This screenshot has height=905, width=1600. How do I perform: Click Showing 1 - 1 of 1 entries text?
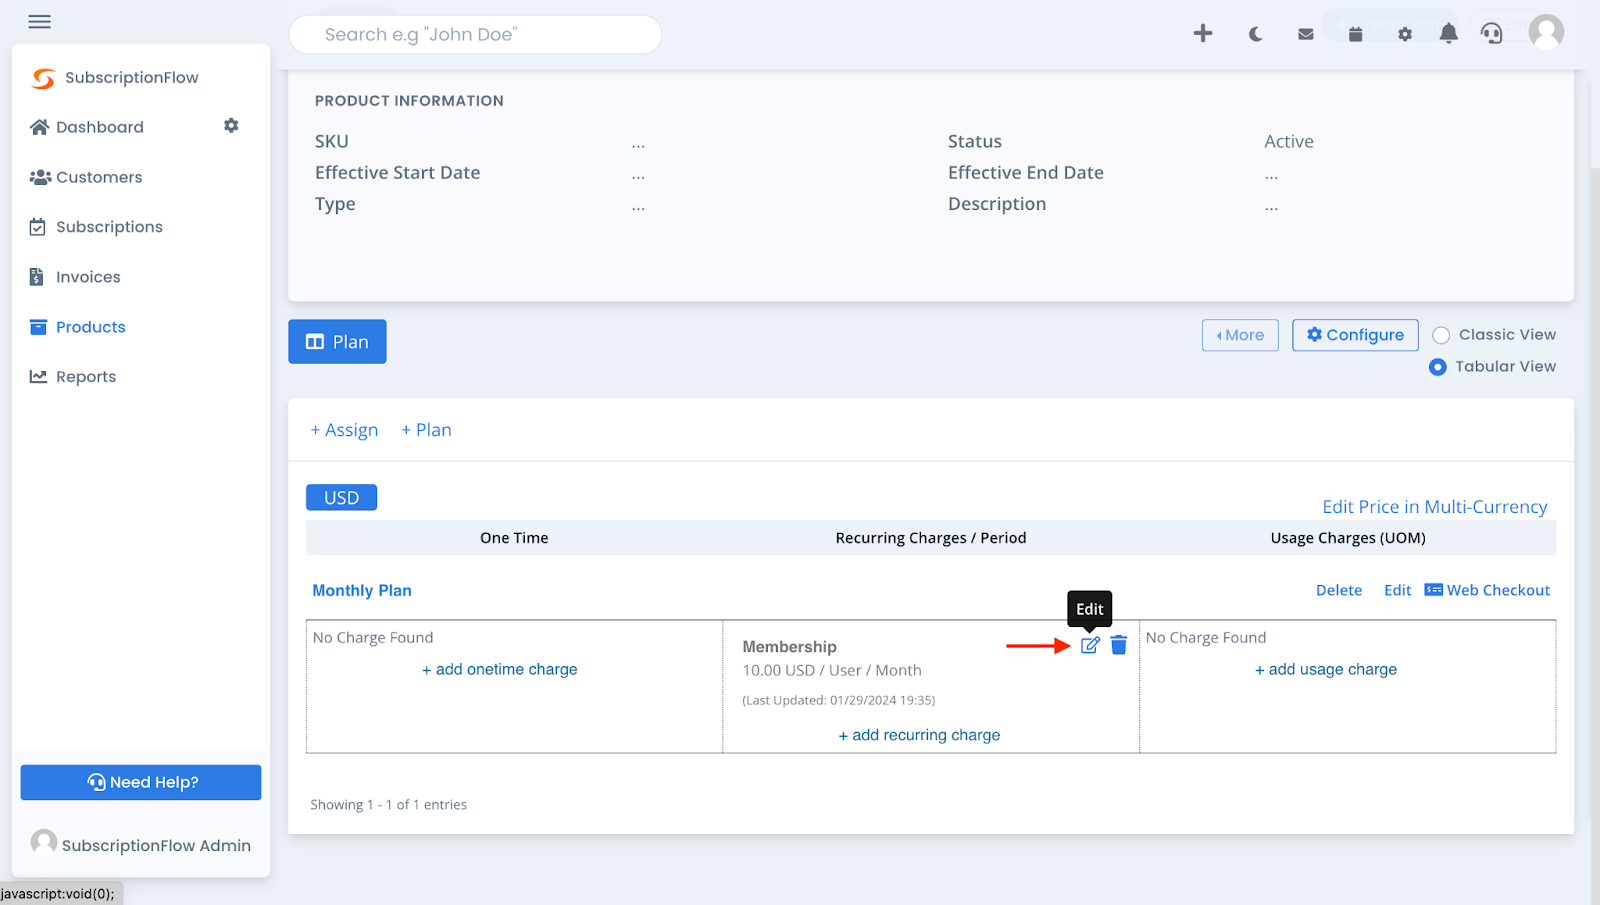tap(389, 804)
